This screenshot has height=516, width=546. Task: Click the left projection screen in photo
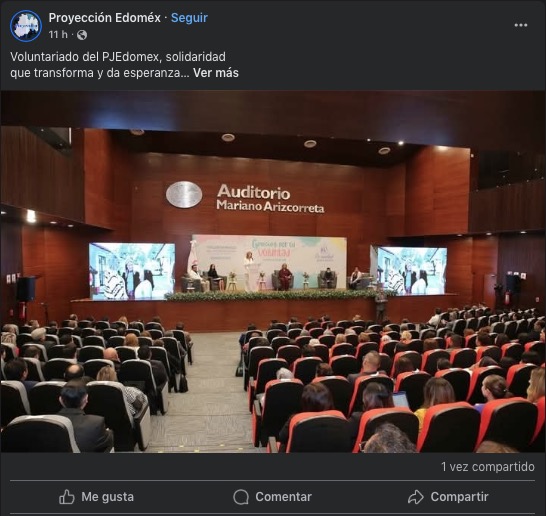(132, 271)
